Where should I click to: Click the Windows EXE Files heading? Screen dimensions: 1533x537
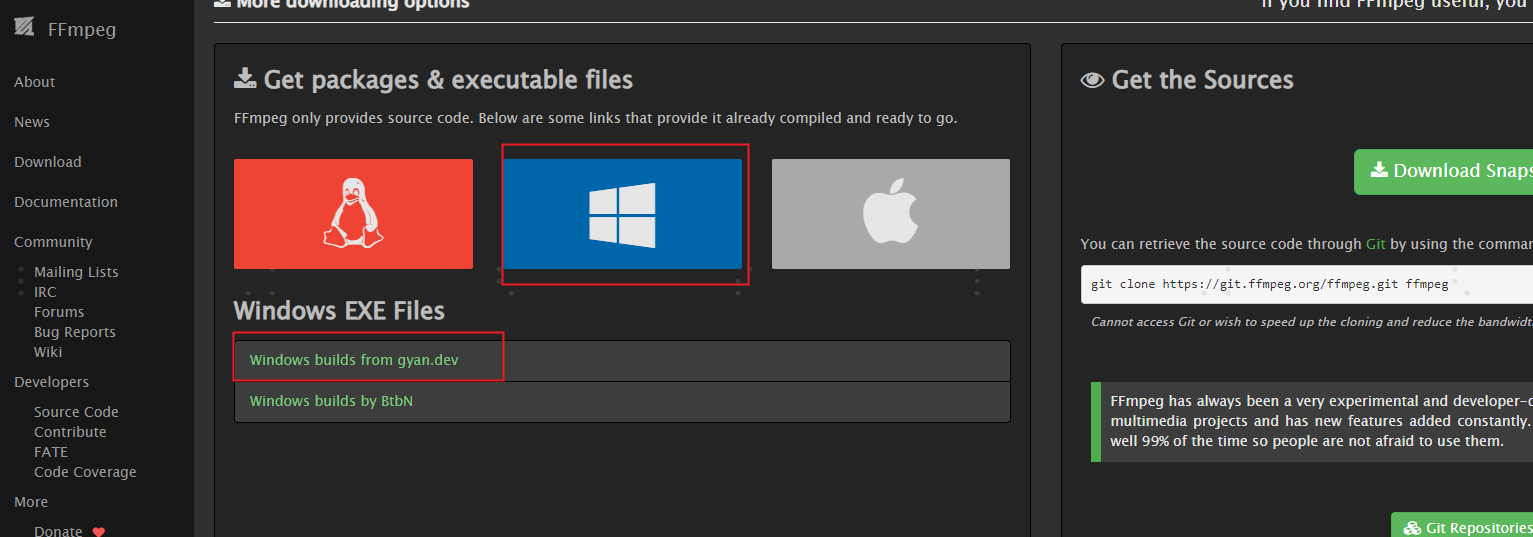point(339,310)
